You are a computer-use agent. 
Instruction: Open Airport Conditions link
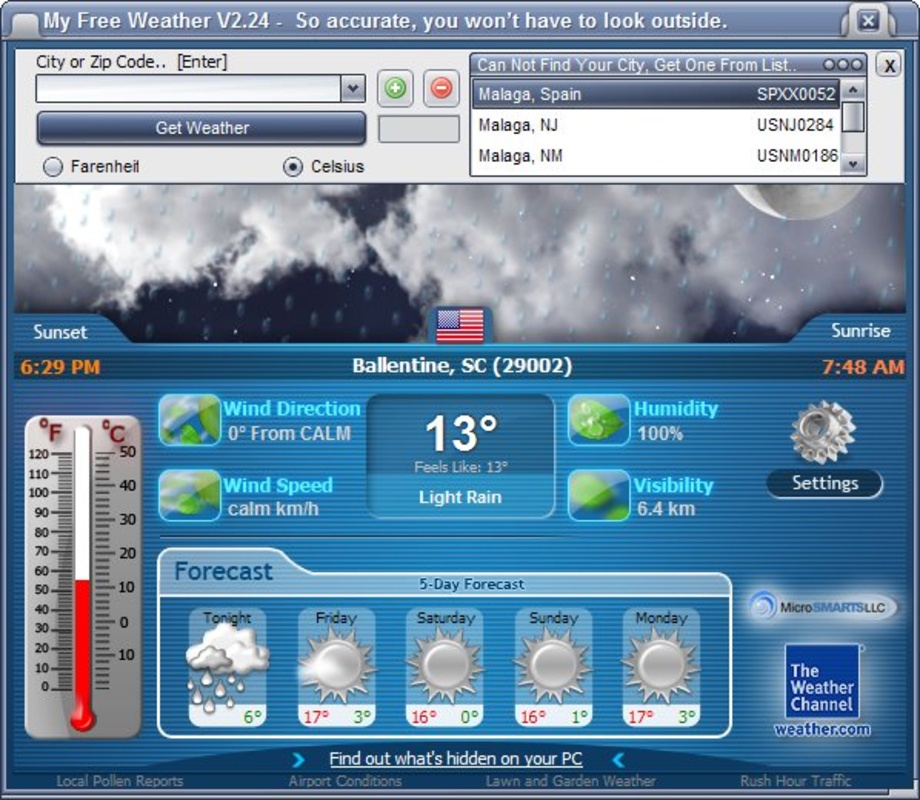tap(345, 781)
